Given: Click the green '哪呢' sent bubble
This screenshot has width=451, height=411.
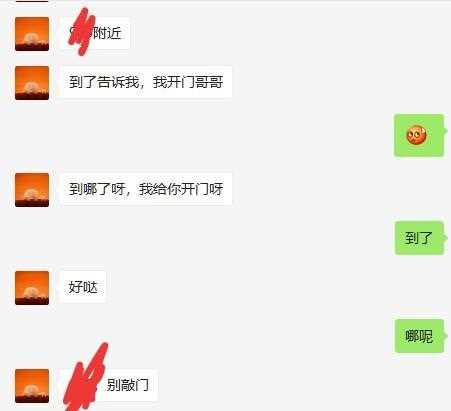Looking at the screenshot, I should 419,336.
